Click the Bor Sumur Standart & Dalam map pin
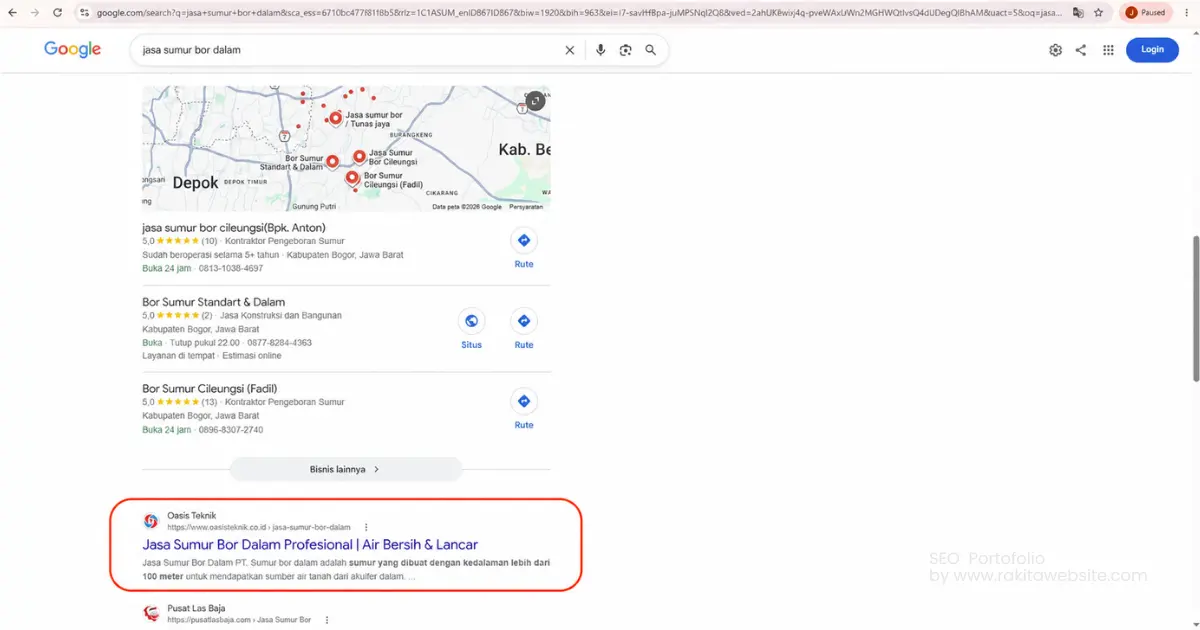This screenshot has height=630, width=1200. click(x=332, y=161)
